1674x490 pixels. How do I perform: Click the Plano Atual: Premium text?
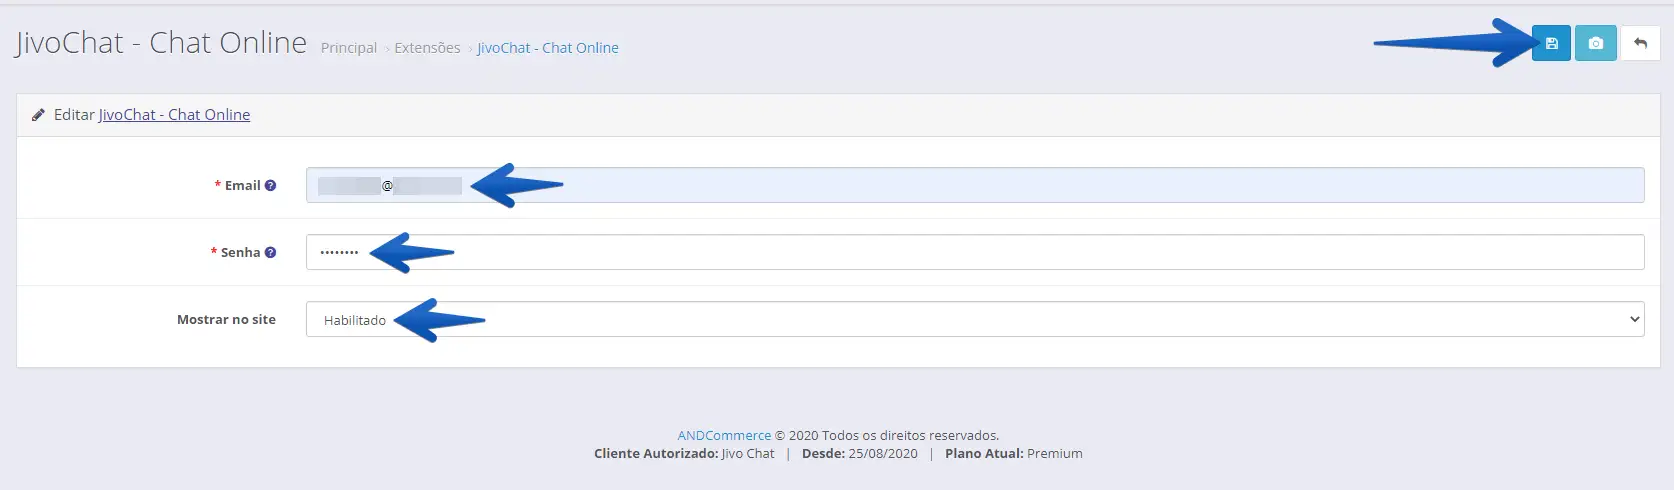pyautogui.click(x=1014, y=453)
